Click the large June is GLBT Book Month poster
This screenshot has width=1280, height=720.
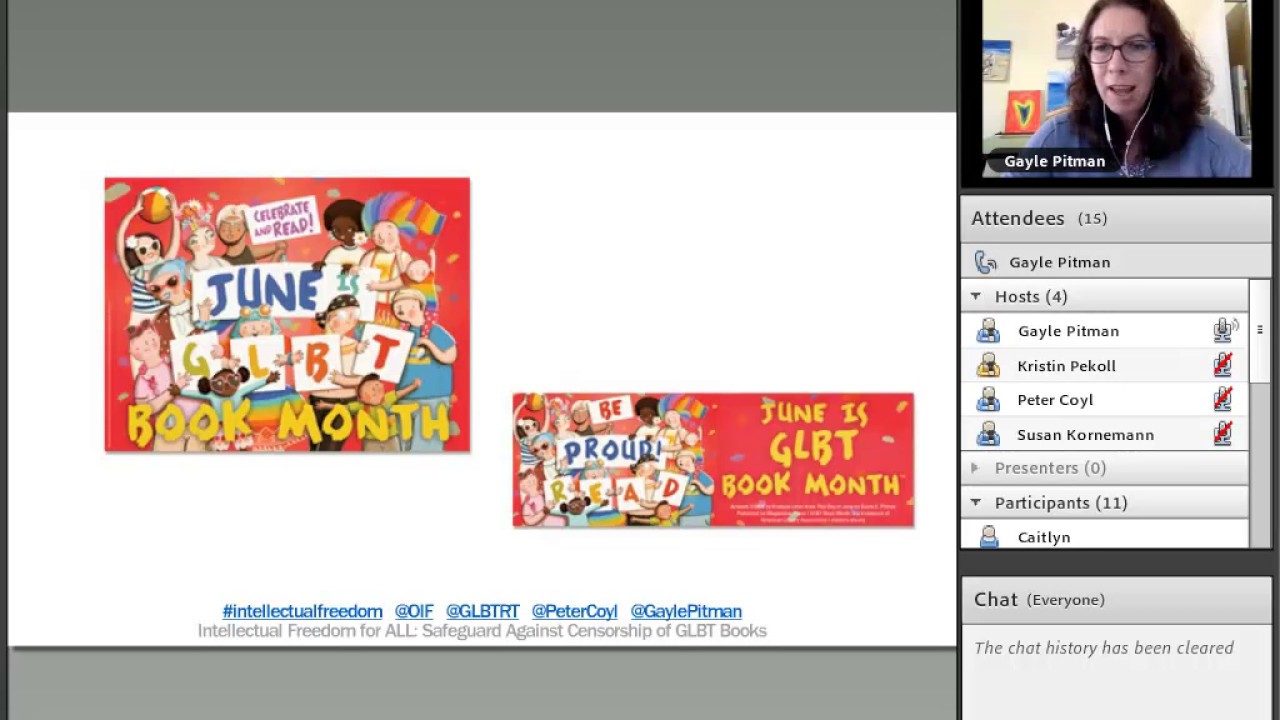tap(287, 315)
